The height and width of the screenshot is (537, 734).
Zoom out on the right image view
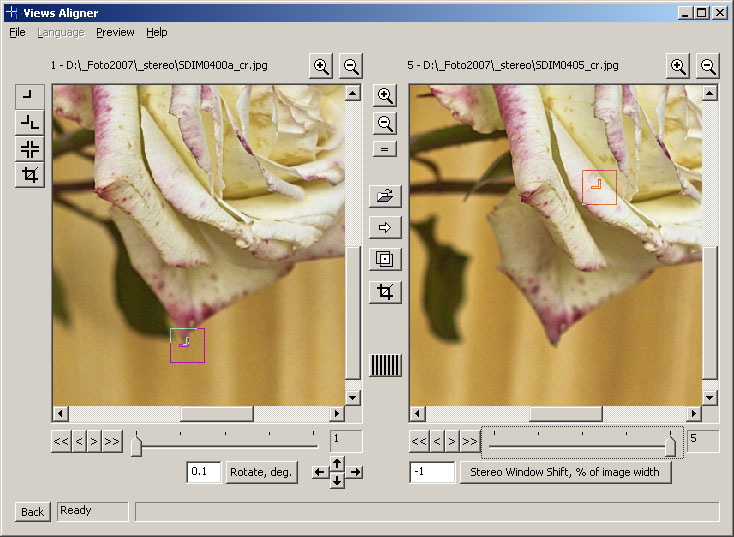[708, 67]
